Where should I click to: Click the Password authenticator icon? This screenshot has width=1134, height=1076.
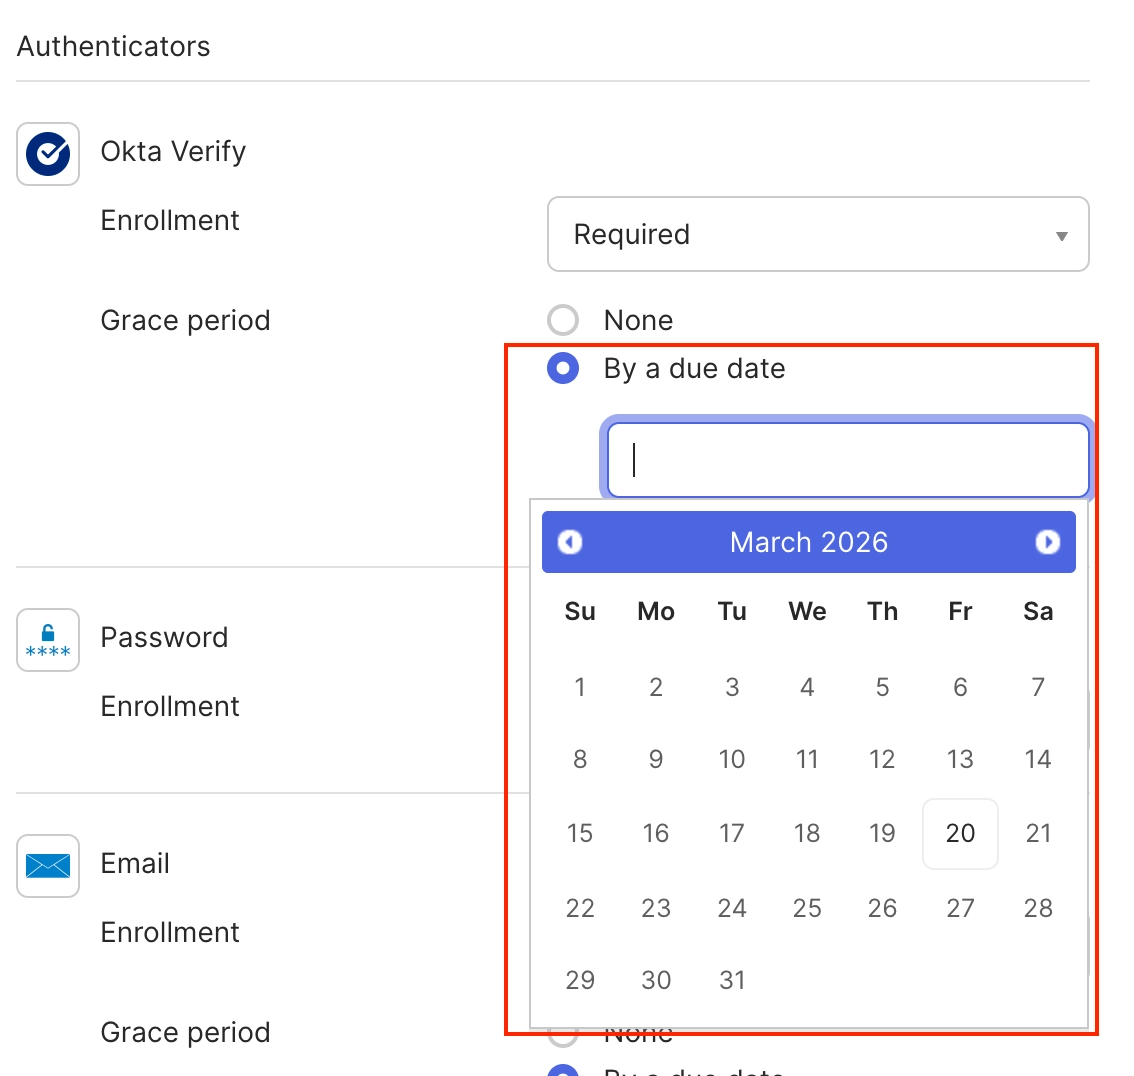coord(48,640)
